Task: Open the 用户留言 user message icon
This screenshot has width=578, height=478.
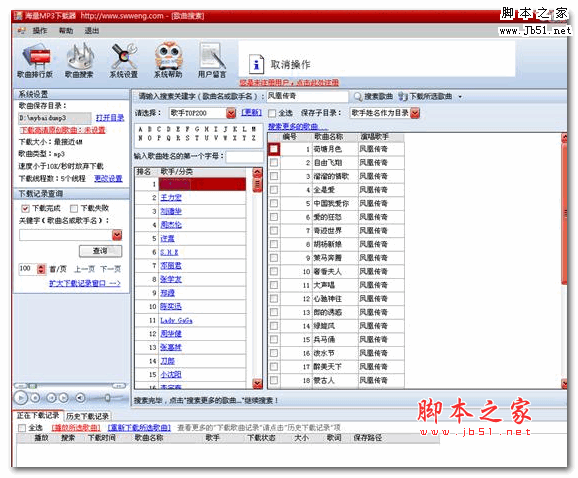Action: pos(212,60)
